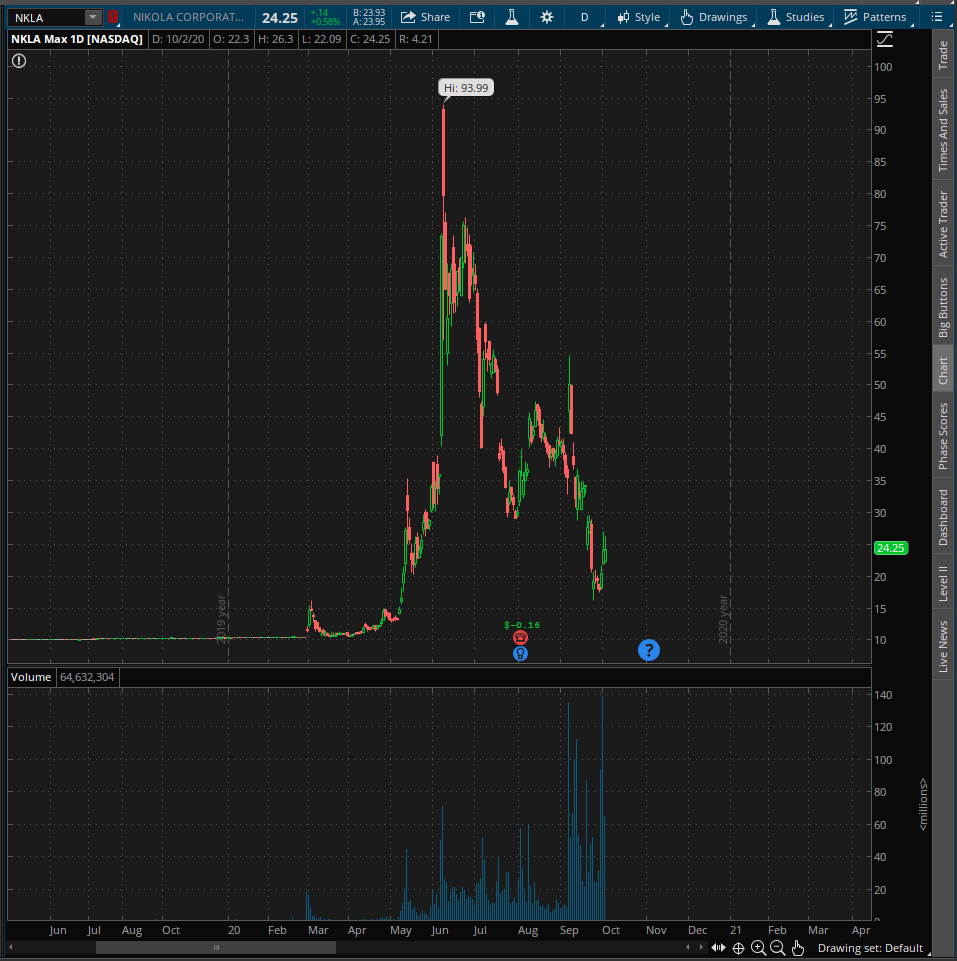Open the Dashboard side tab
Screen dimensions: 957x961
point(944,517)
